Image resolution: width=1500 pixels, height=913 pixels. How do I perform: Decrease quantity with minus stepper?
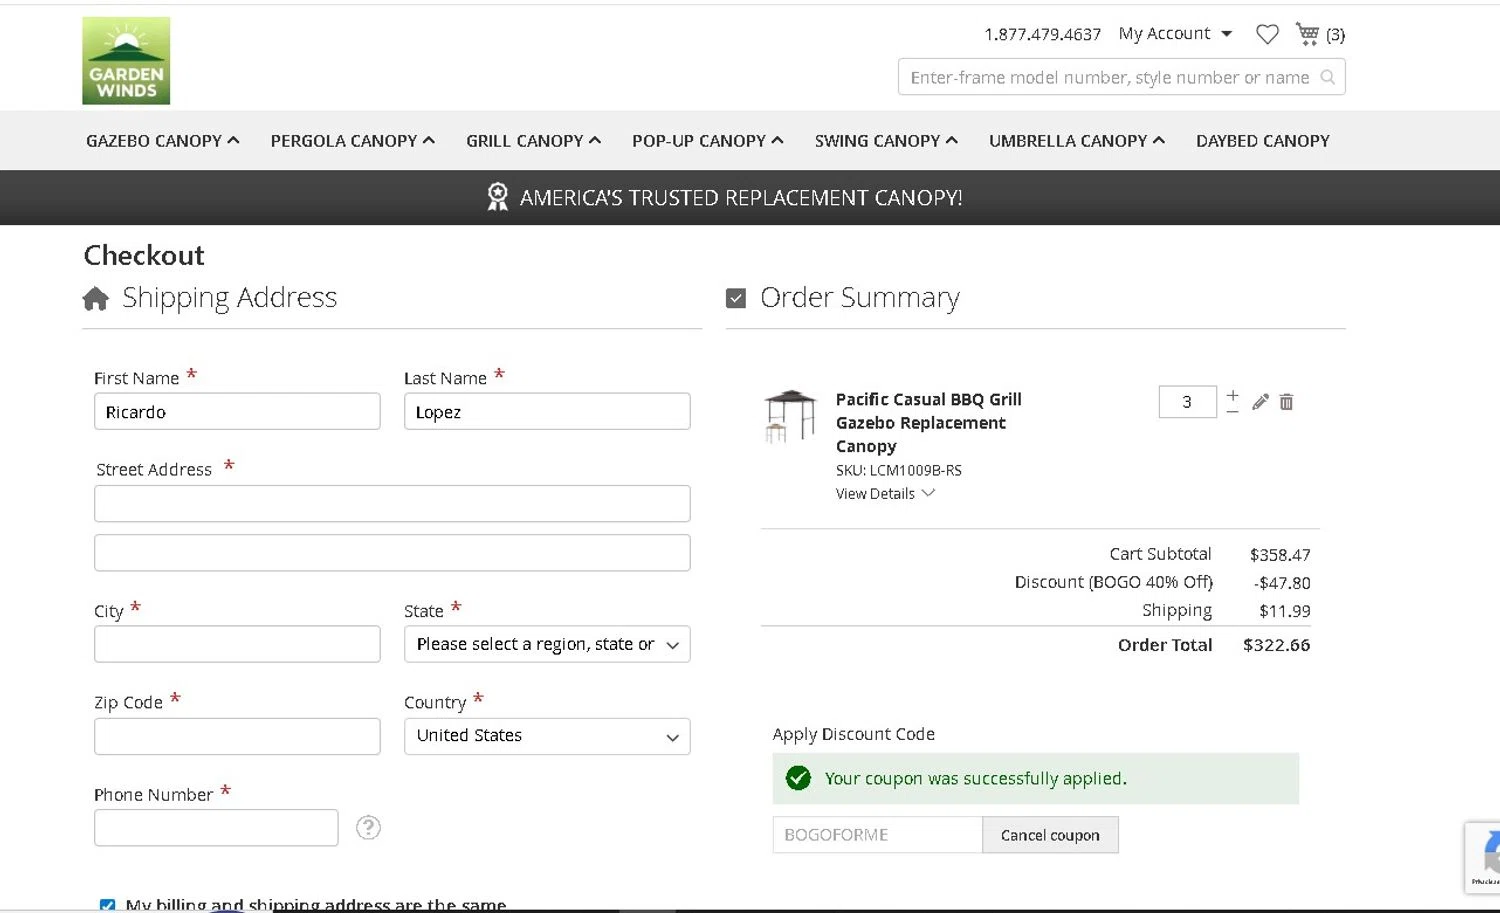(1232, 410)
